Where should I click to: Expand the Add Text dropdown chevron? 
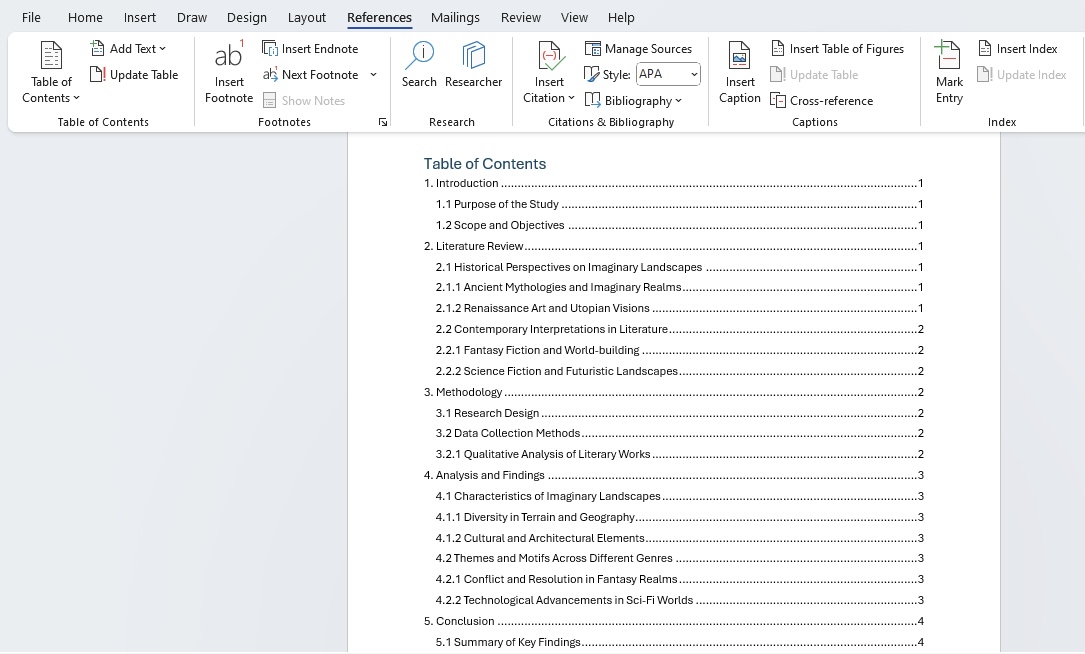point(163,48)
